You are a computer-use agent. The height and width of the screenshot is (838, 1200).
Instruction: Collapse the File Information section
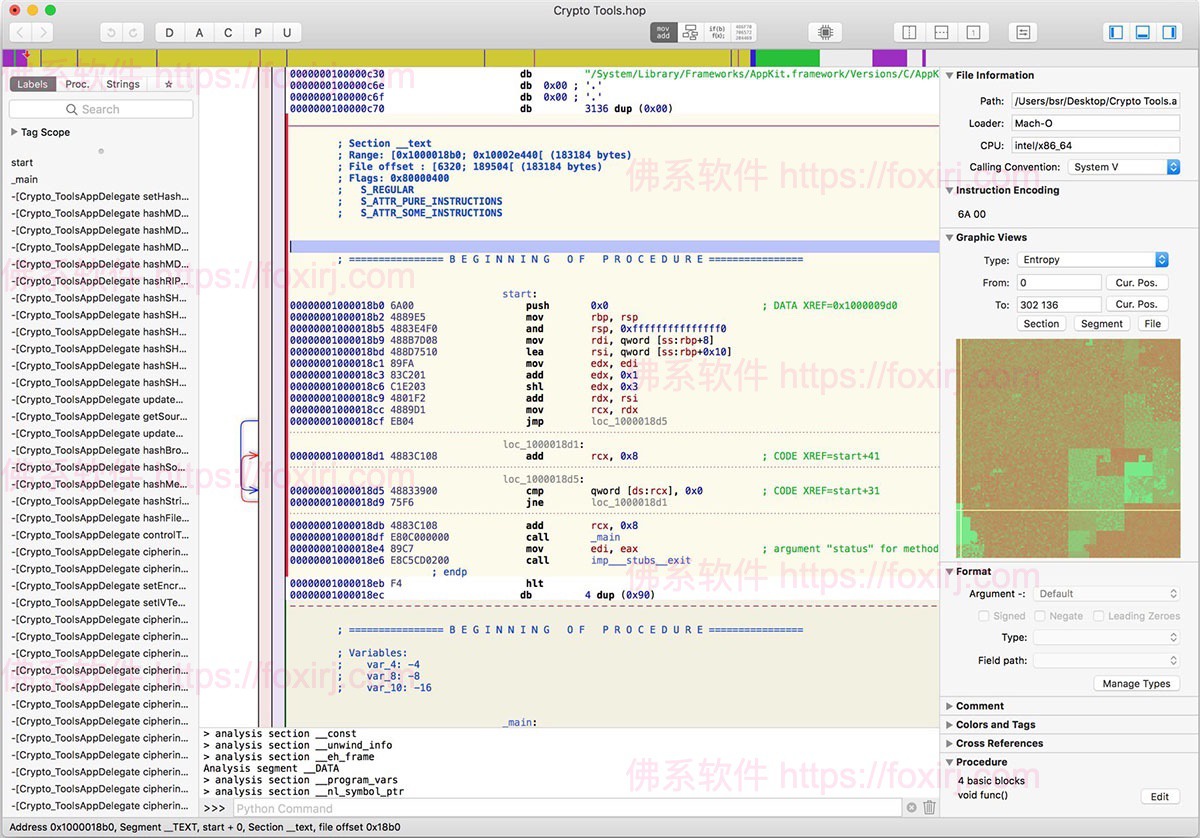click(x=950, y=75)
